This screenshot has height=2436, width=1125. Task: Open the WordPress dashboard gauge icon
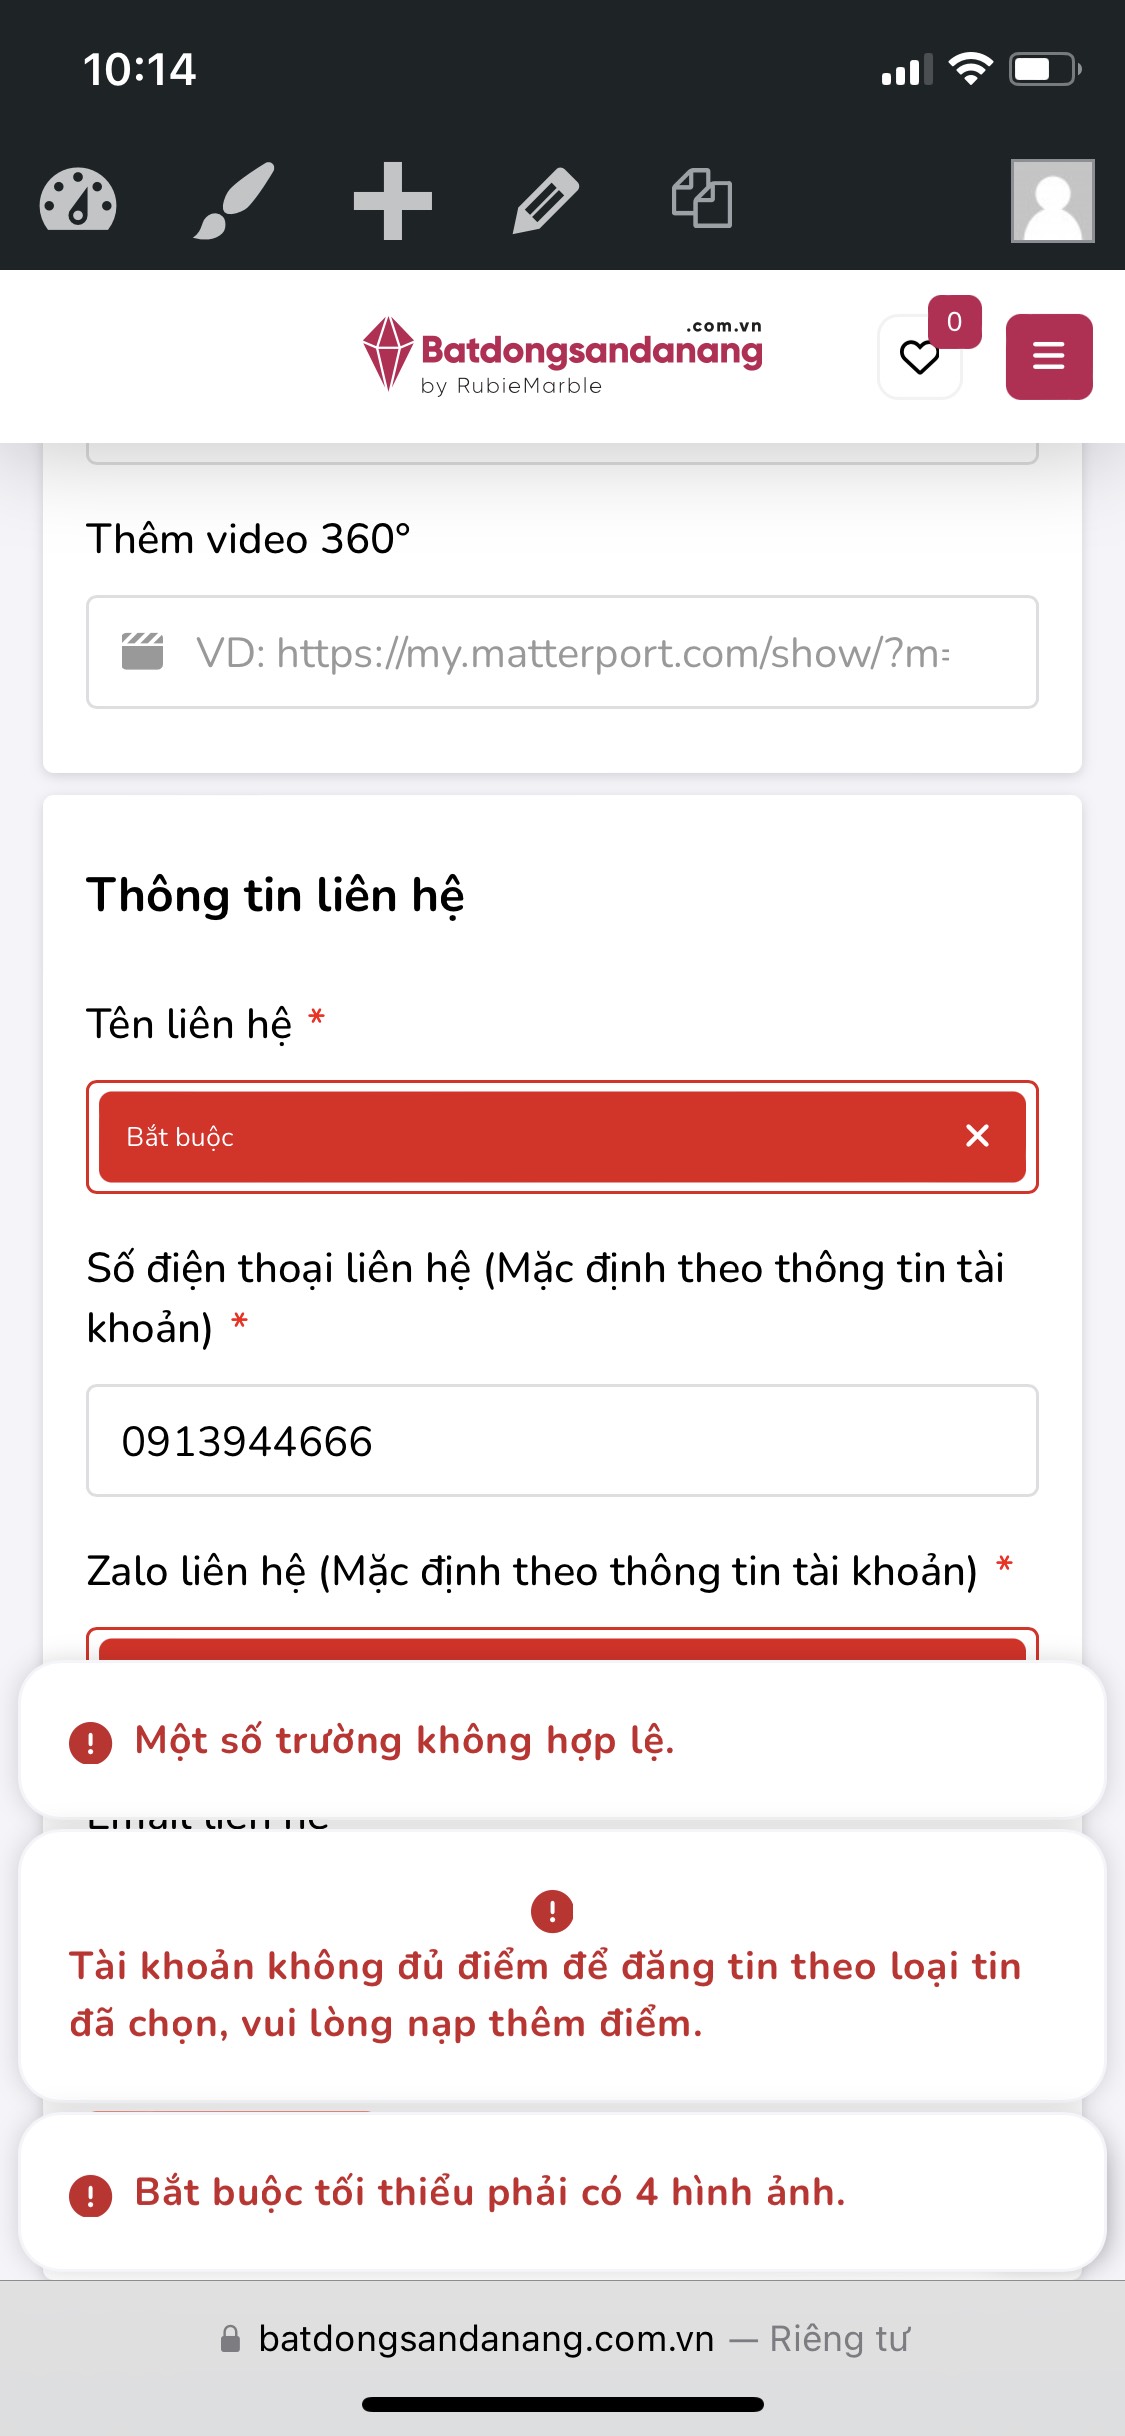[x=78, y=200]
